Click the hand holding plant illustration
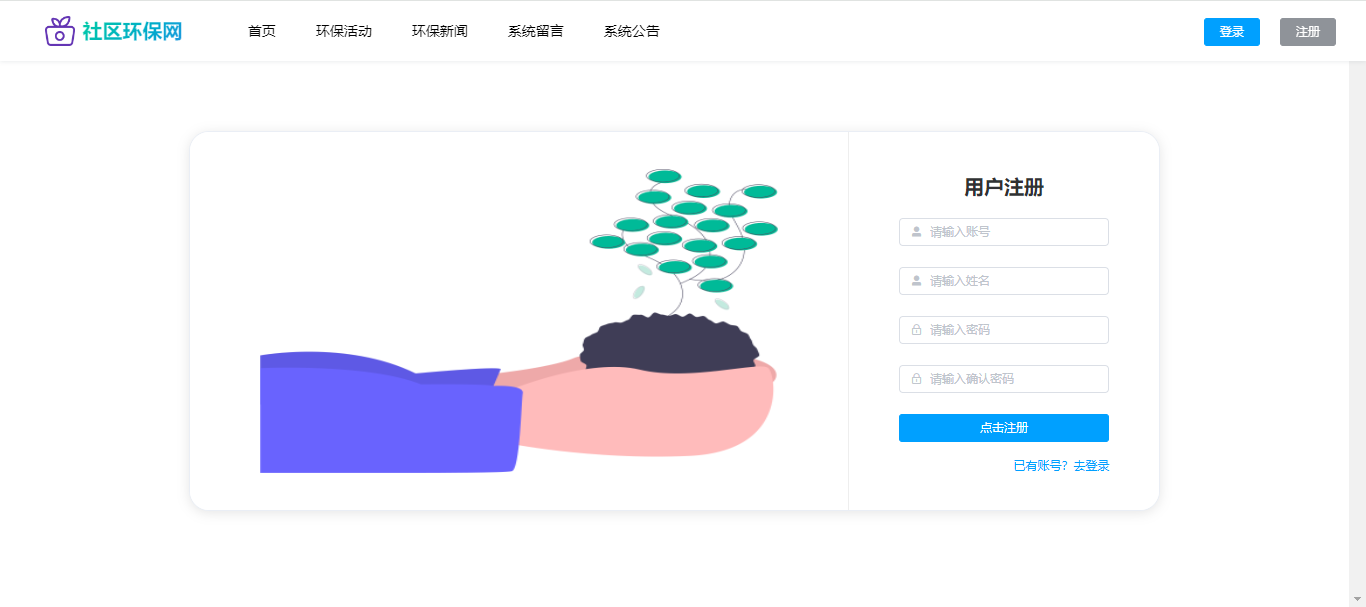The width and height of the screenshot is (1366, 607). tap(519, 321)
